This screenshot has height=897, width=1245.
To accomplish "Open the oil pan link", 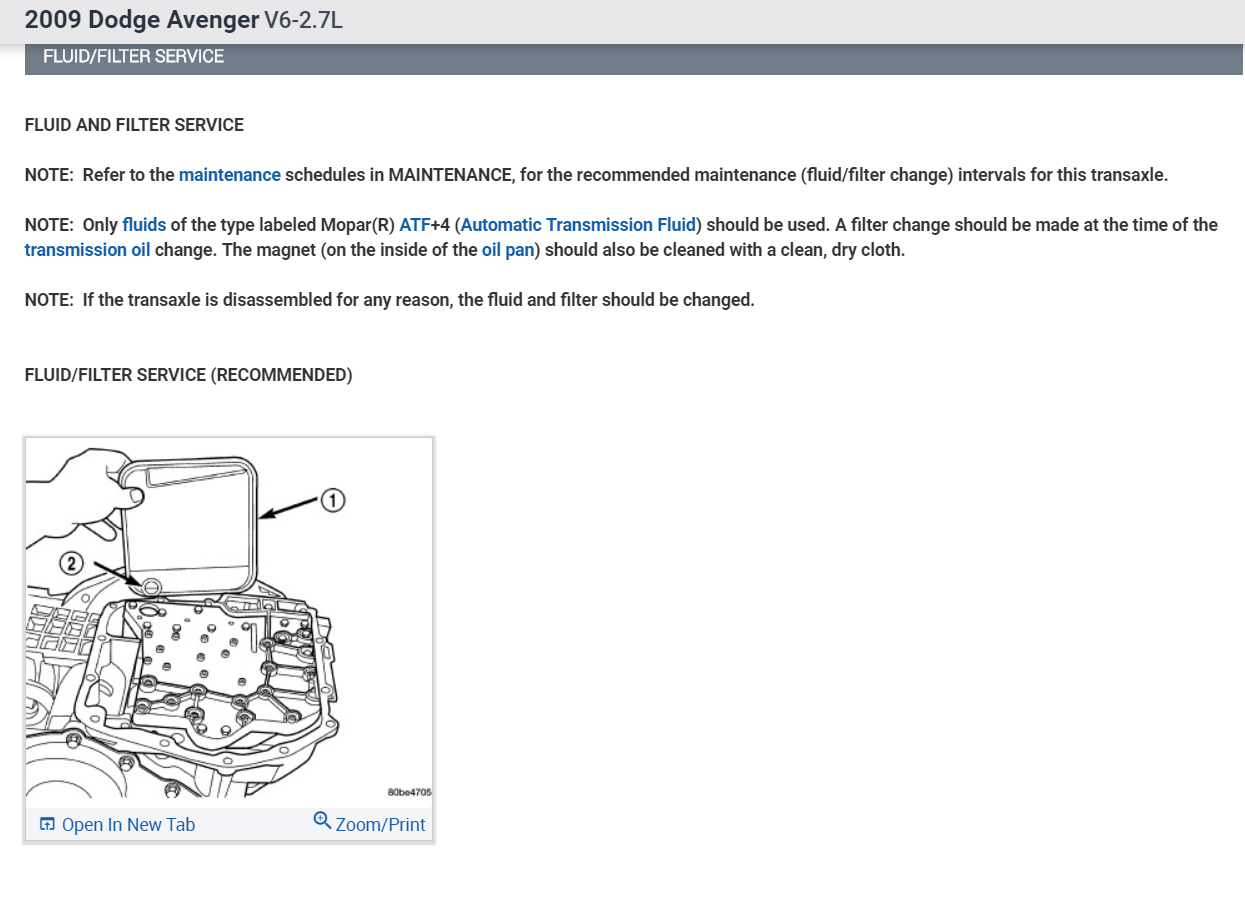I will tap(508, 250).
